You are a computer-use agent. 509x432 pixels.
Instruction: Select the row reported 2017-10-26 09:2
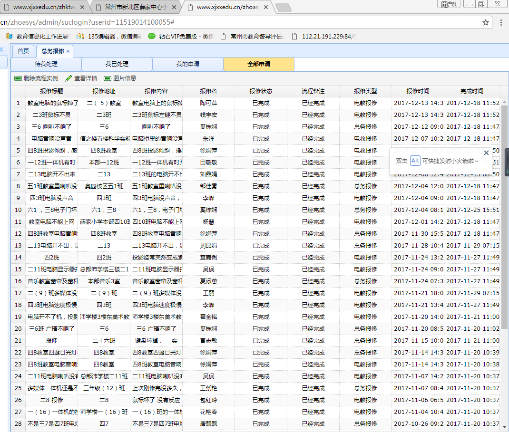256,424
